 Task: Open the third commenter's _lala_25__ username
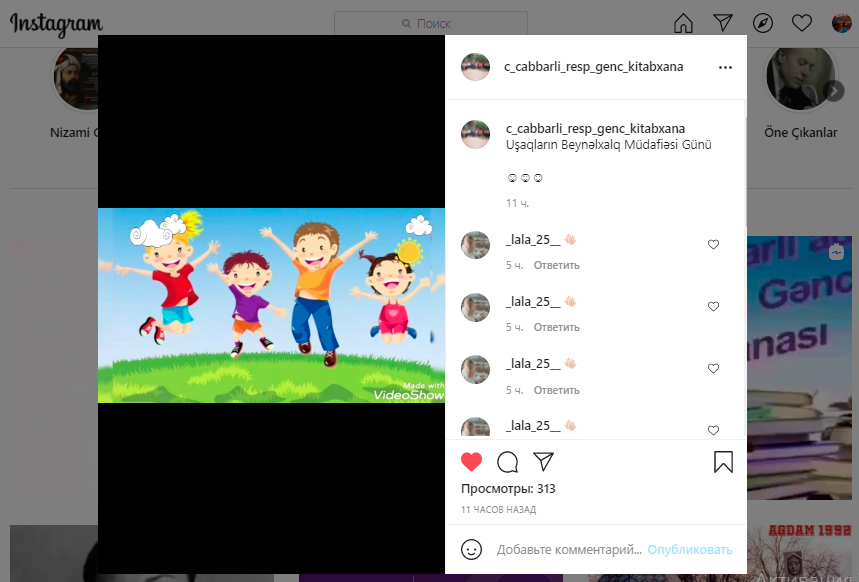533,364
